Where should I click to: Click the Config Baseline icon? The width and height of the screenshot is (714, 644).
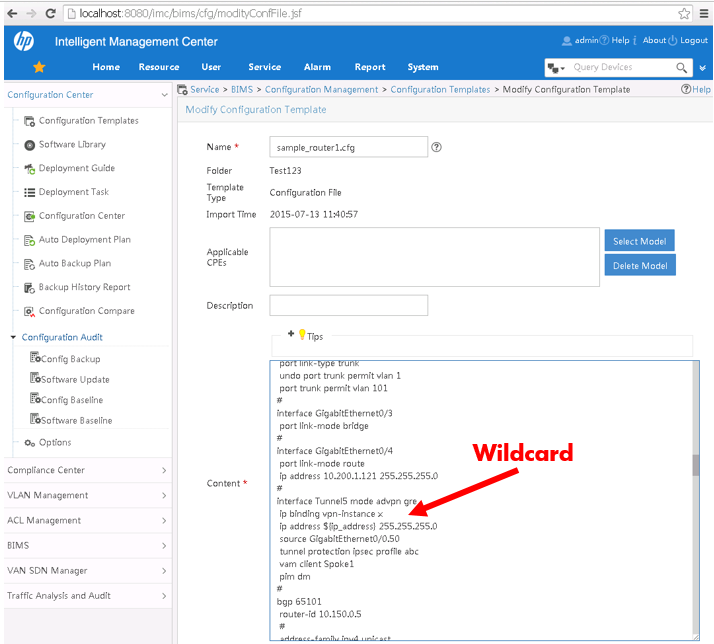tap(35, 399)
